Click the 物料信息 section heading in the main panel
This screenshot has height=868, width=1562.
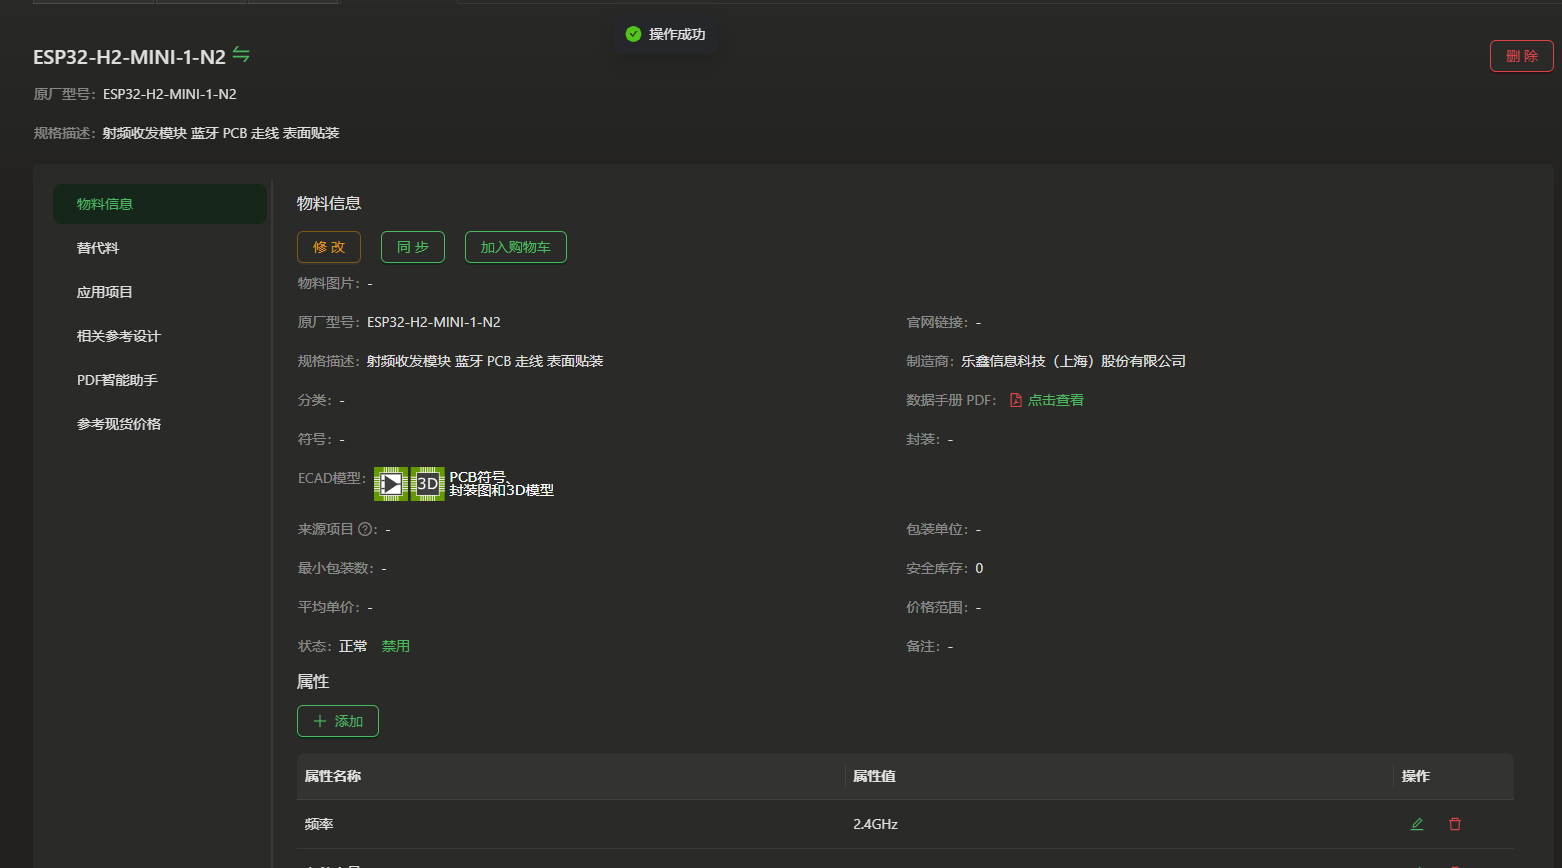(329, 203)
